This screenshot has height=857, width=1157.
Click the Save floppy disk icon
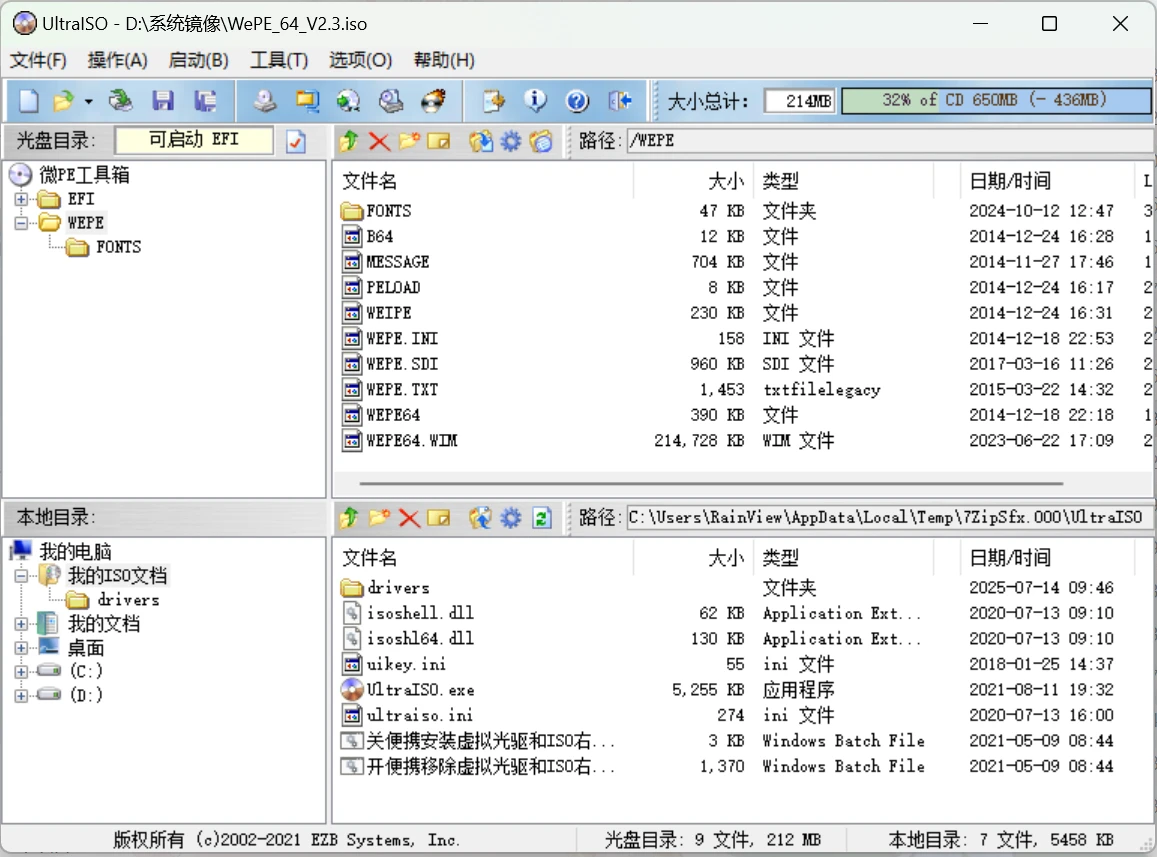coord(163,101)
